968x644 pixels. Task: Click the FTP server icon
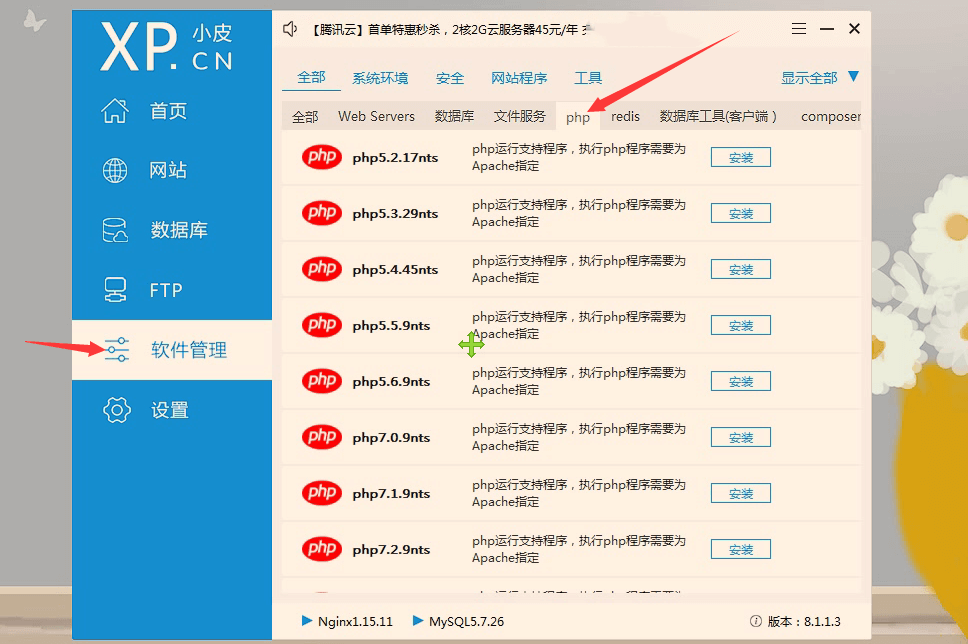pos(115,290)
